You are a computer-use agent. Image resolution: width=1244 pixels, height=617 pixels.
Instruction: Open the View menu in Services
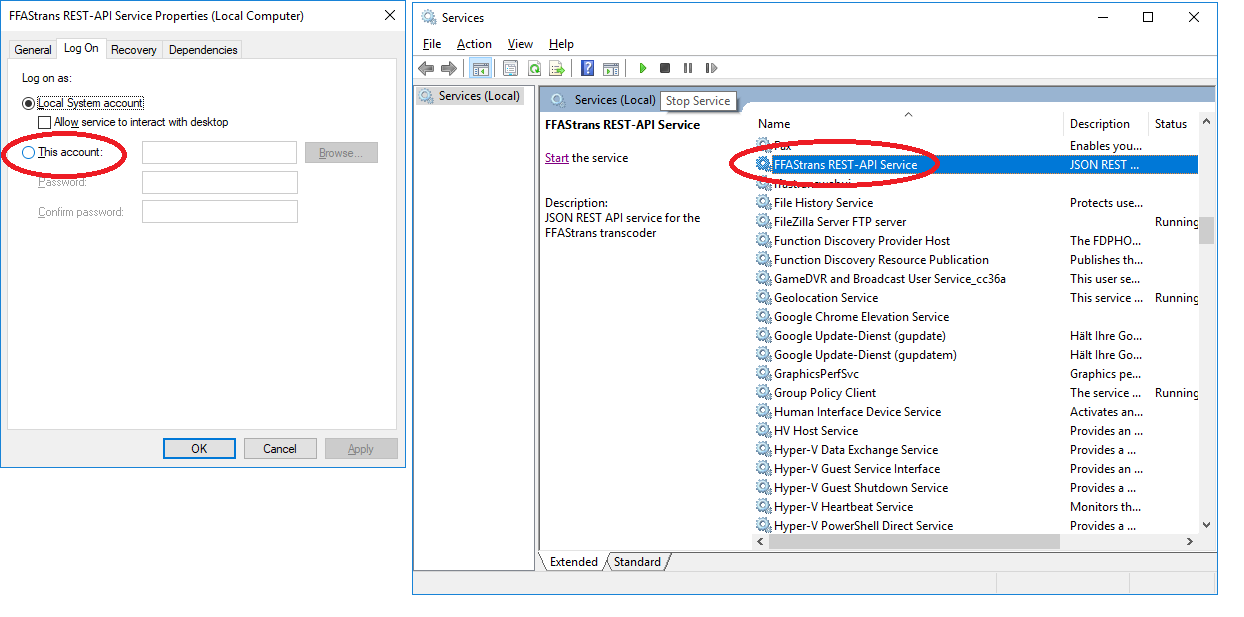click(x=520, y=44)
